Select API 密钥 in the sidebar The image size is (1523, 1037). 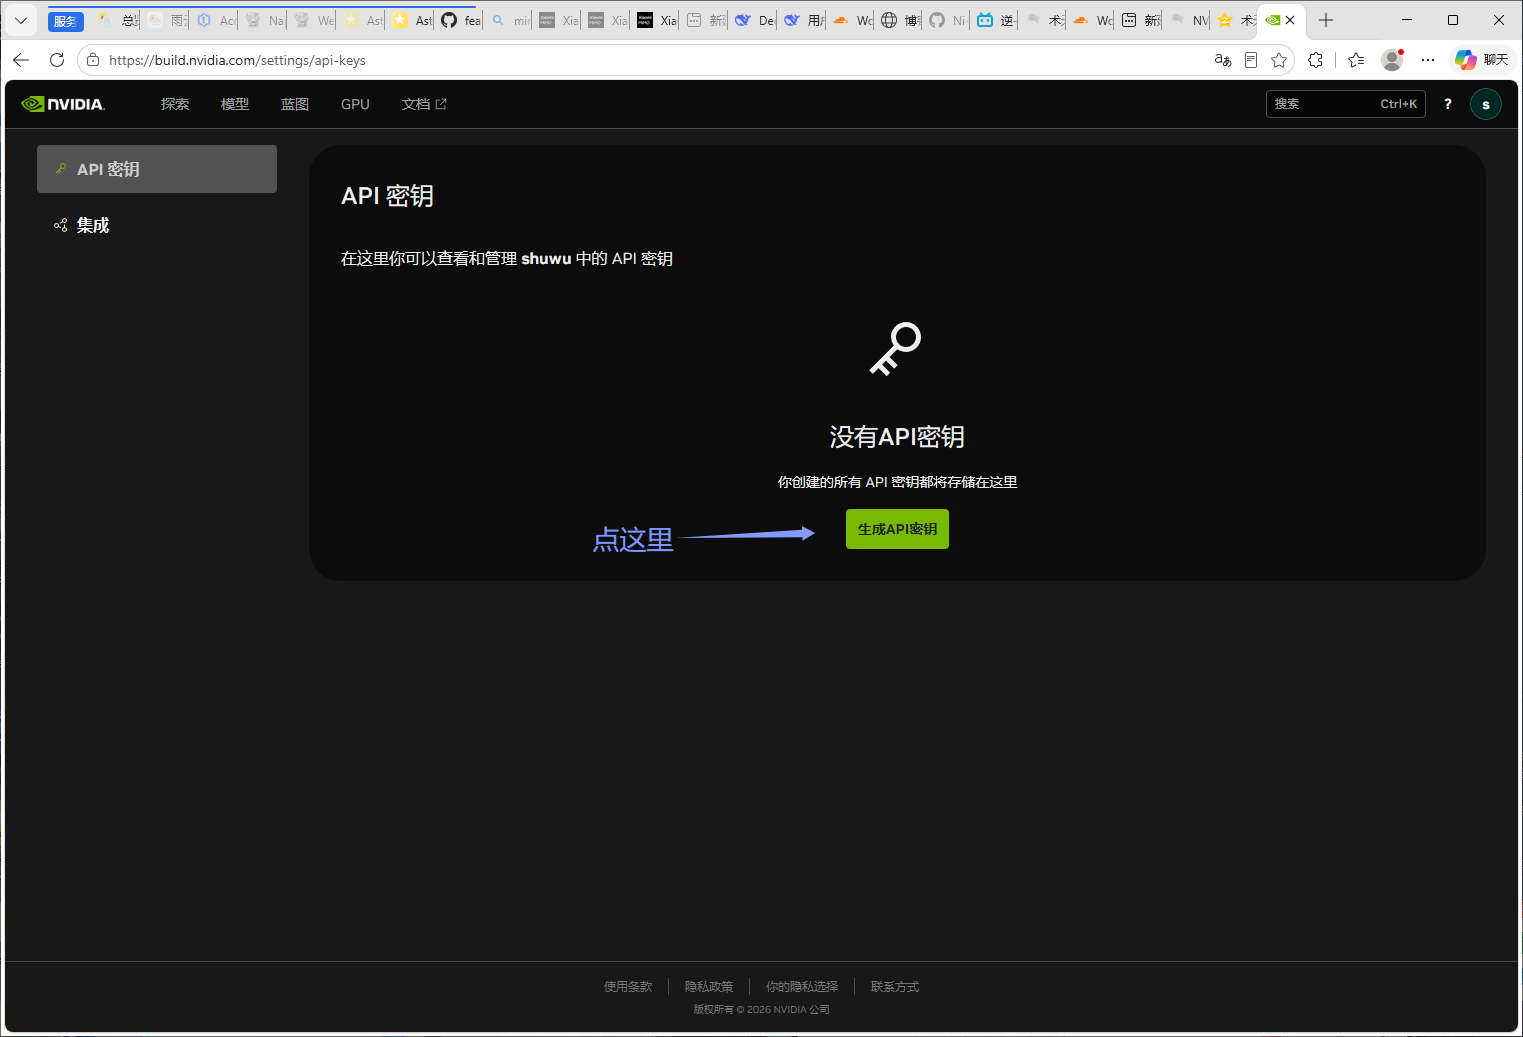157,169
